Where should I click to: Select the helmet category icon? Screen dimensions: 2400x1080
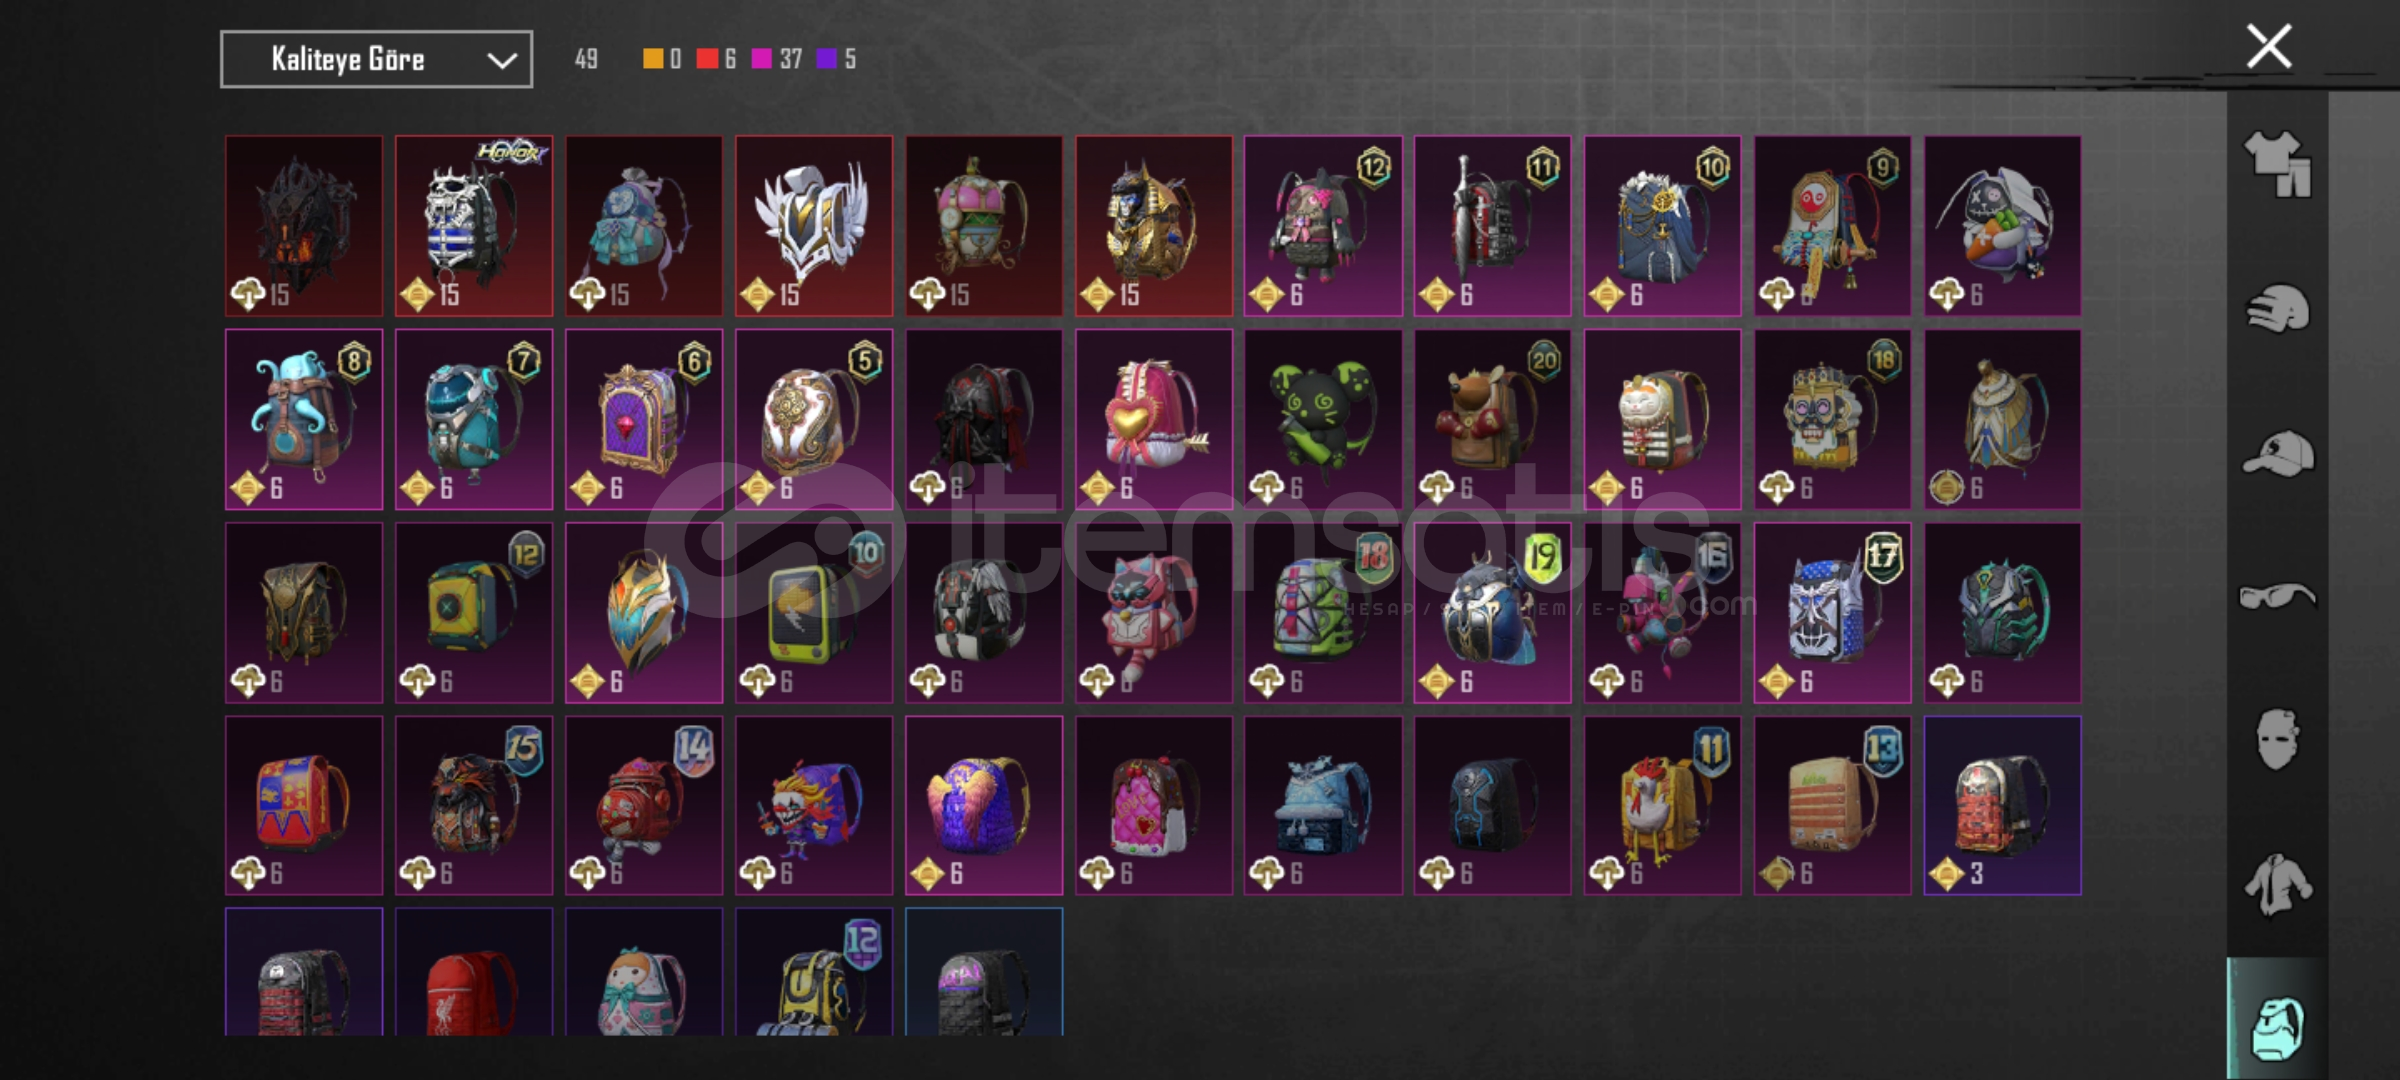pos(2277,309)
